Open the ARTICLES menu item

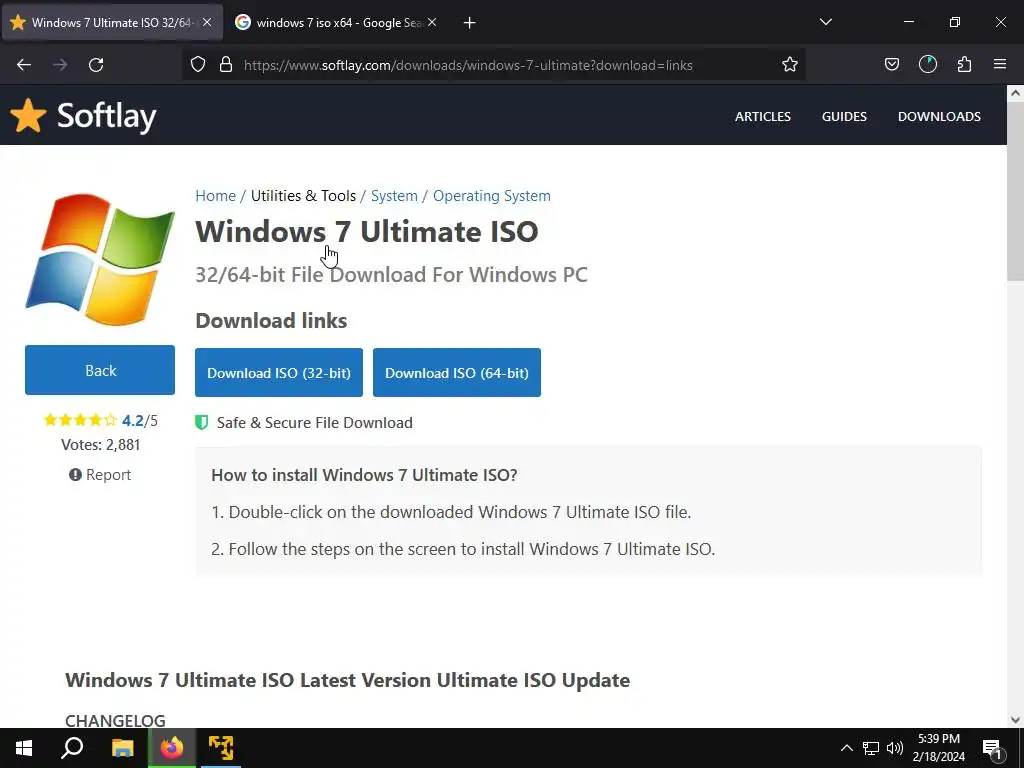click(762, 116)
